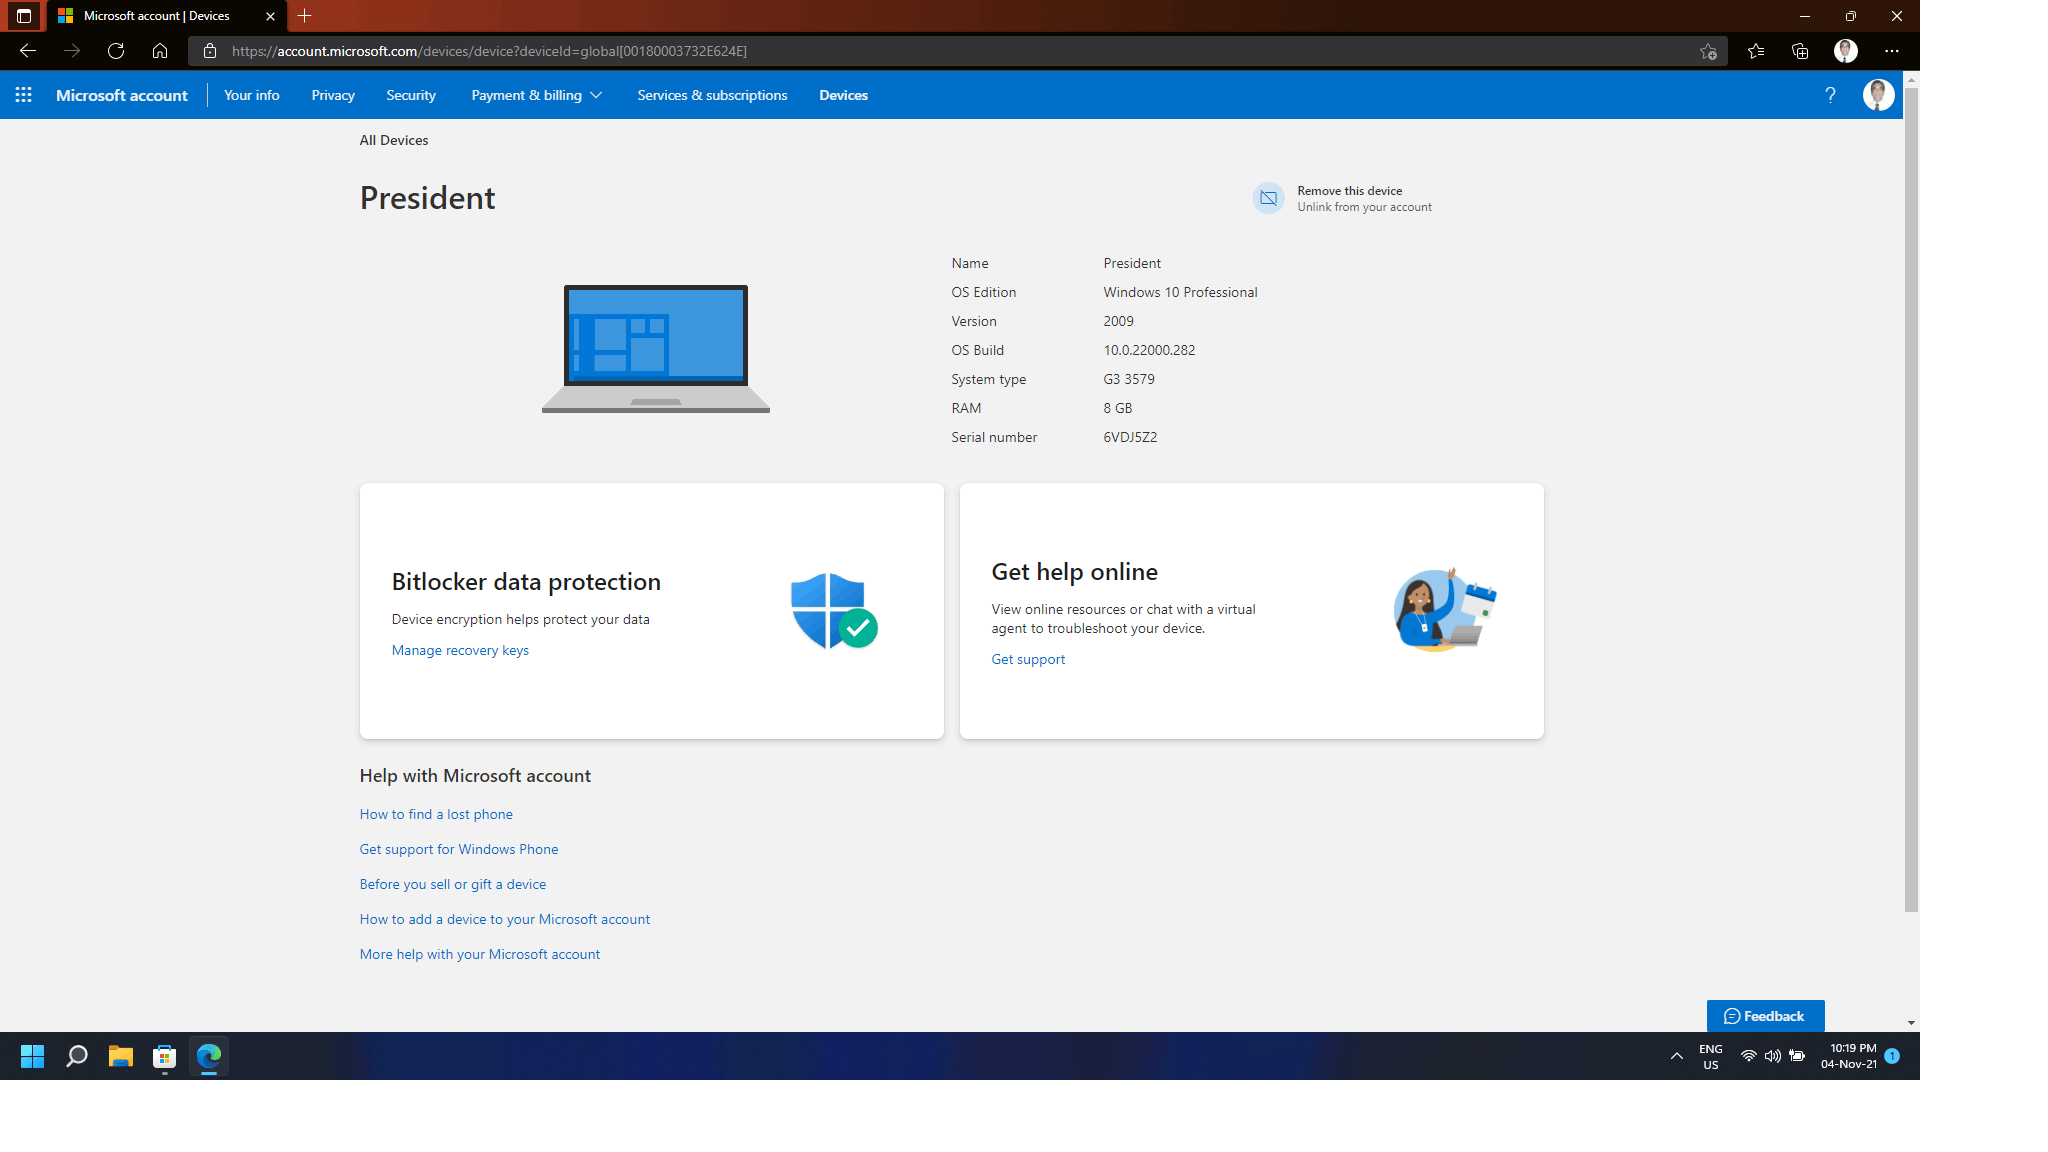This screenshot has height=1152, width=2048.
Task: Click the help question mark icon
Action: pyautogui.click(x=1830, y=95)
